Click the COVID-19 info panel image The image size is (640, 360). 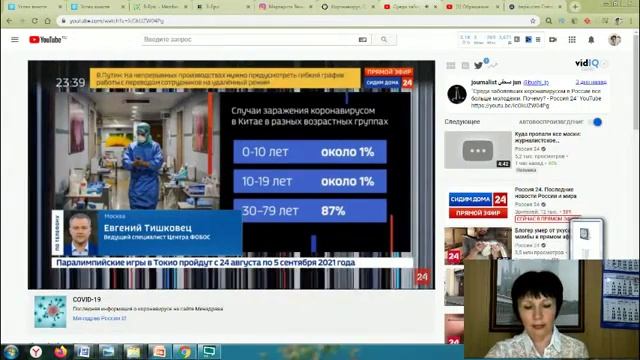[50, 312]
